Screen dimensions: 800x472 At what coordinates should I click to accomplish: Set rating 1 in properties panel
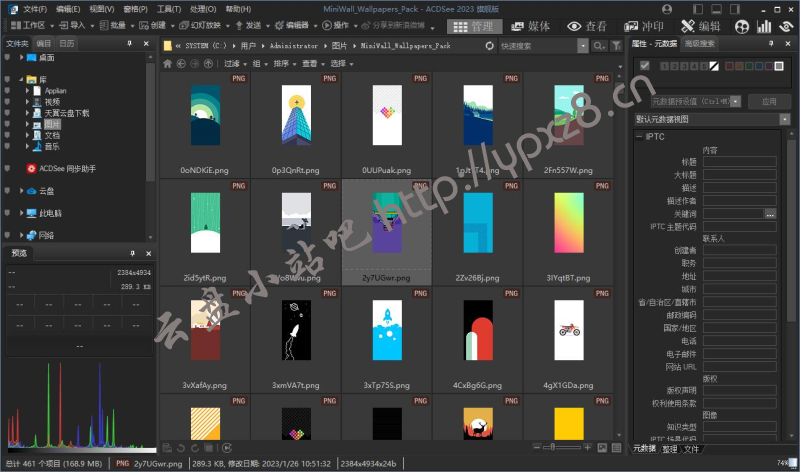coord(664,66)
